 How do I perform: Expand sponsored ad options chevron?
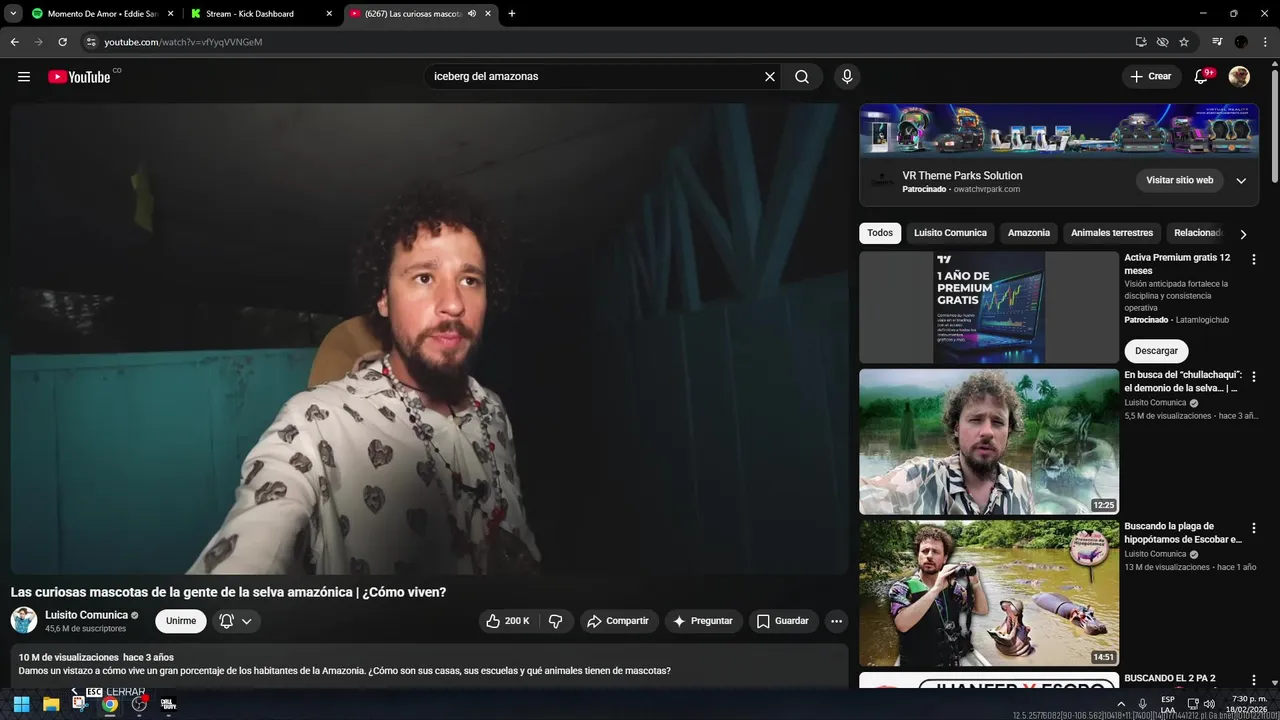(x=1241, y=181)
